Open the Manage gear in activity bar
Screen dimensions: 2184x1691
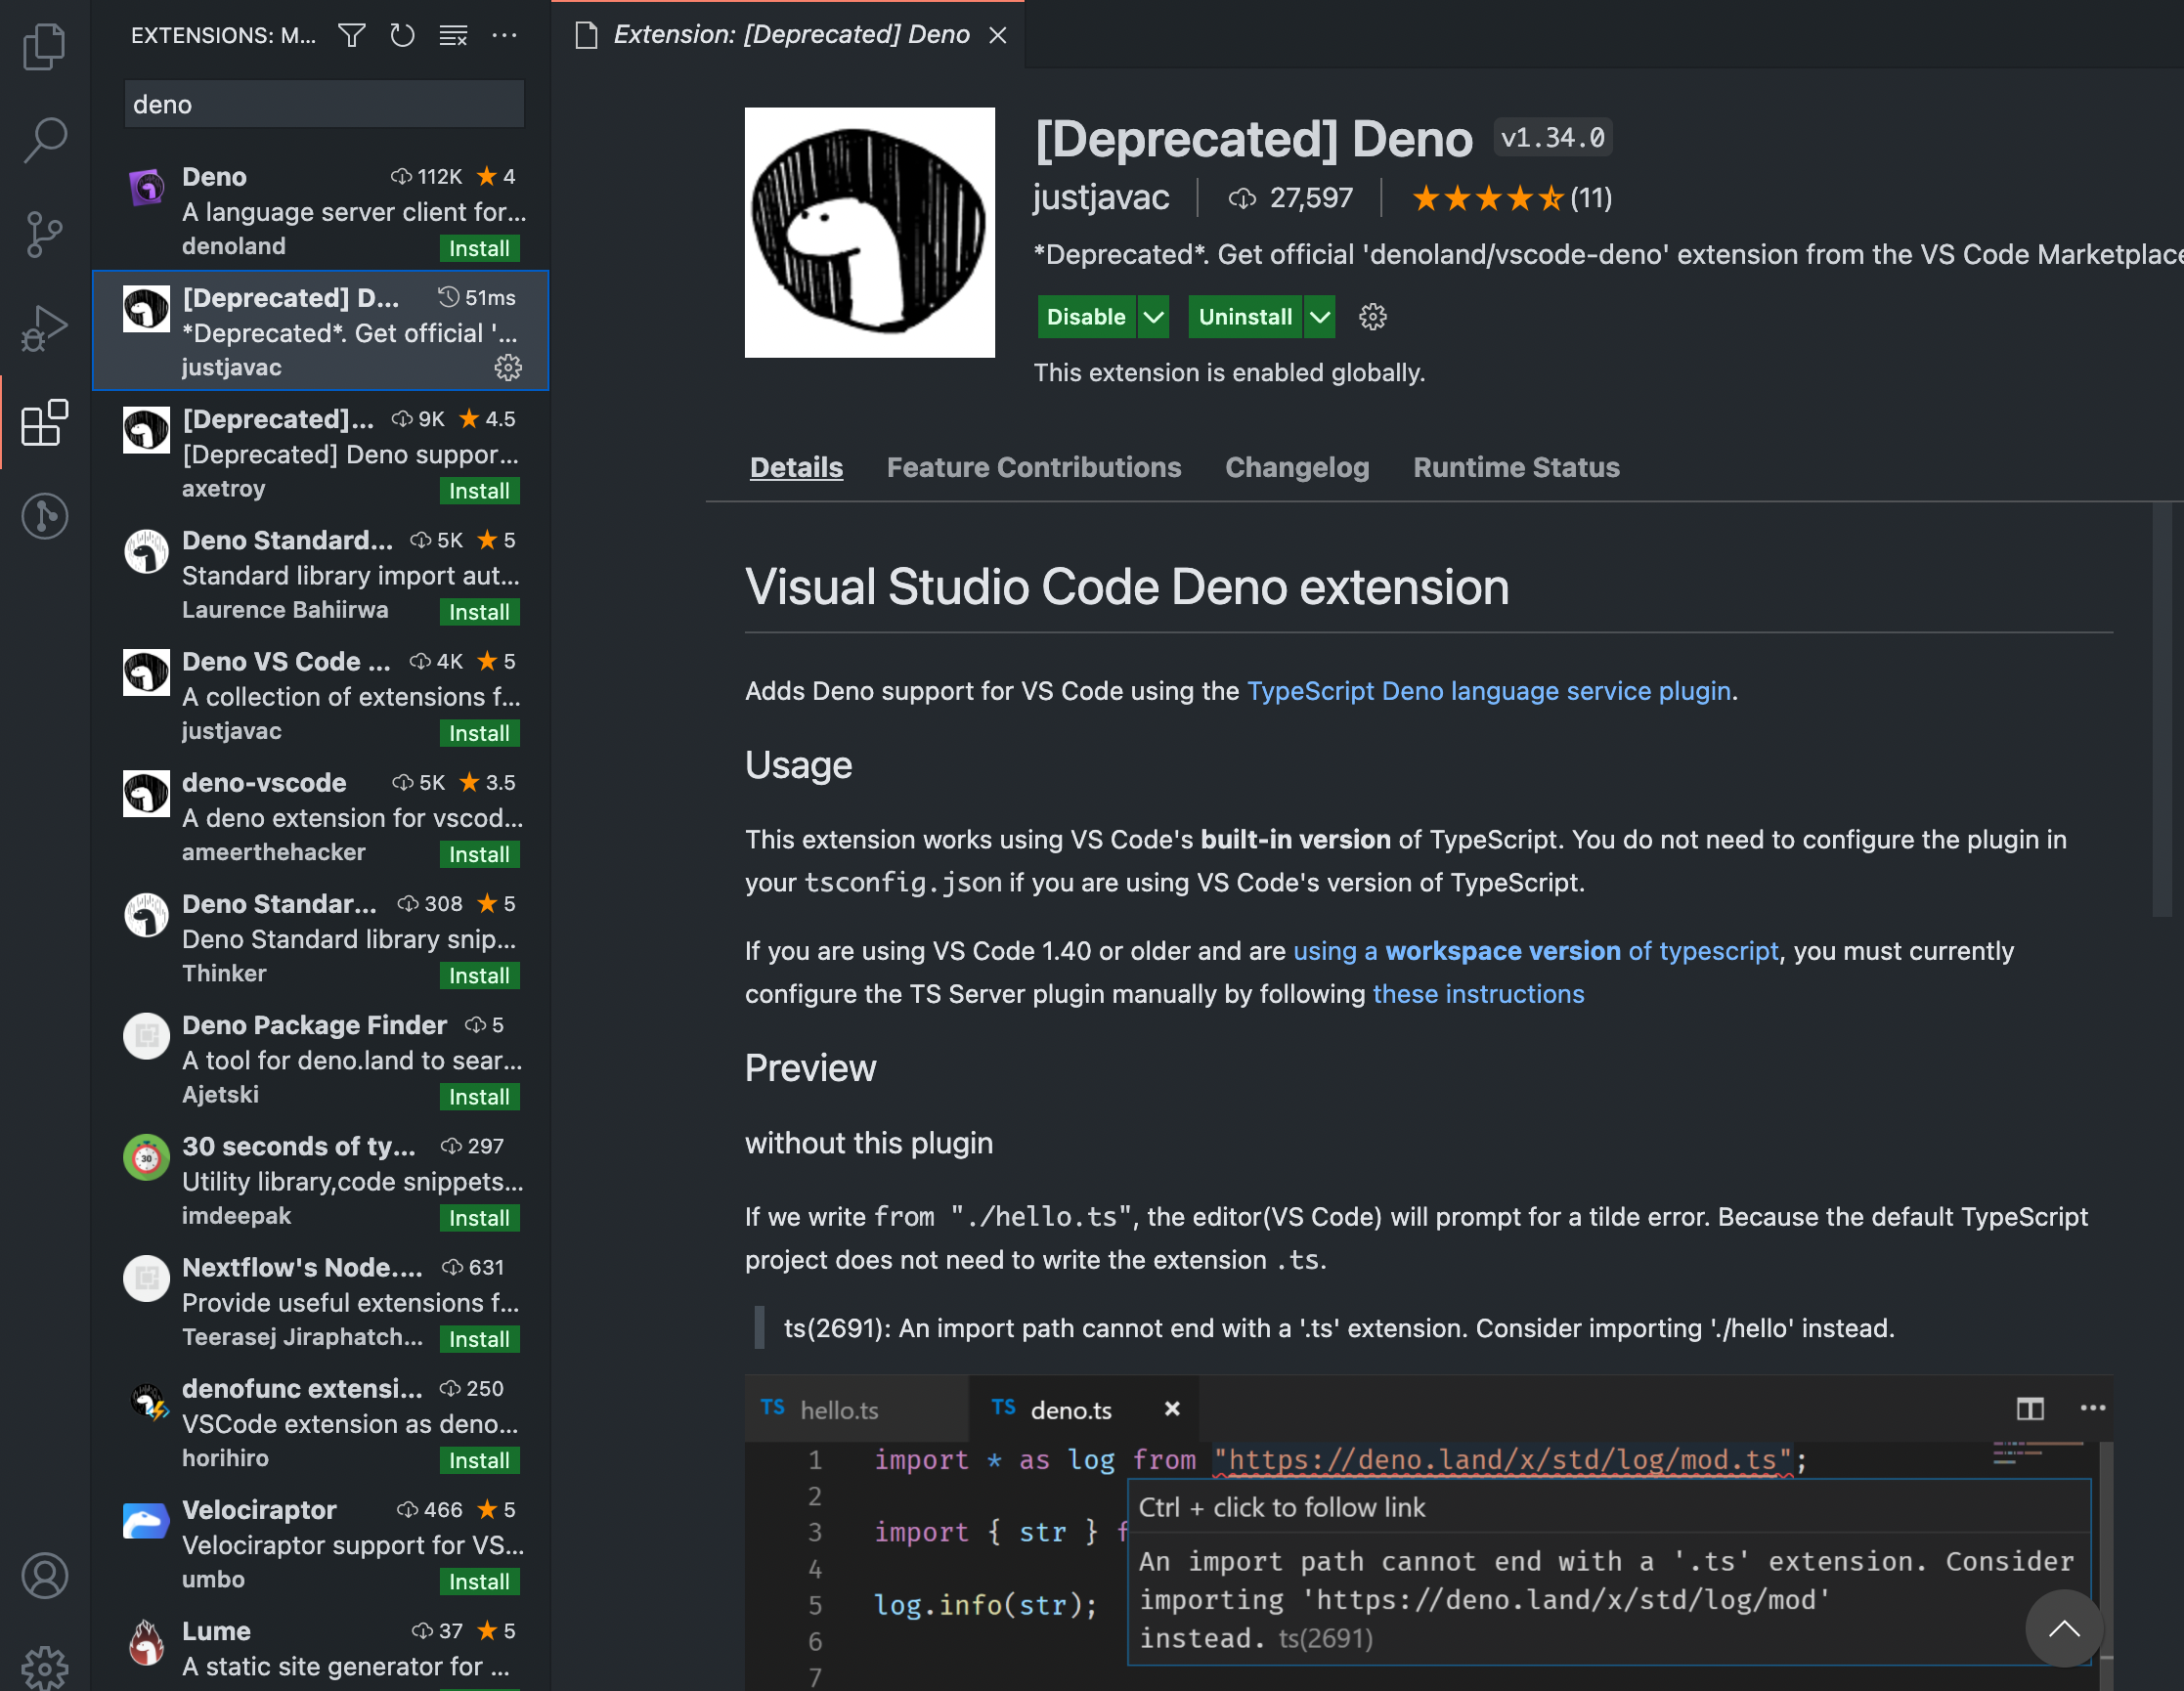point(44,1668)
